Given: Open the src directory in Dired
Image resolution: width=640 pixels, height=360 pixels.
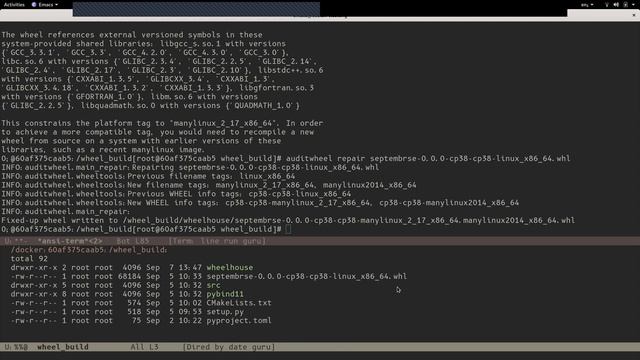Looking at the screenshot, I should [x=213, y=285].
